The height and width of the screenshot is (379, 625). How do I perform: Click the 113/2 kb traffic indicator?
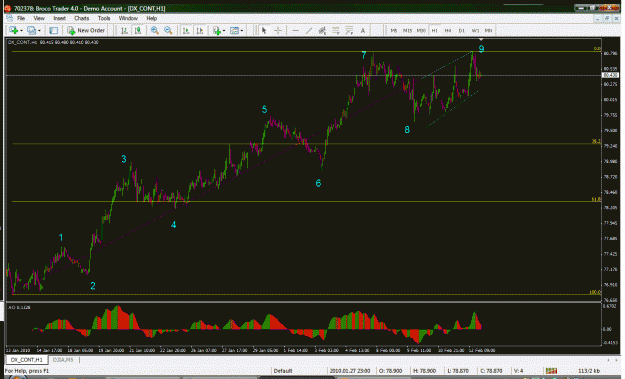(x=589, y=371)
